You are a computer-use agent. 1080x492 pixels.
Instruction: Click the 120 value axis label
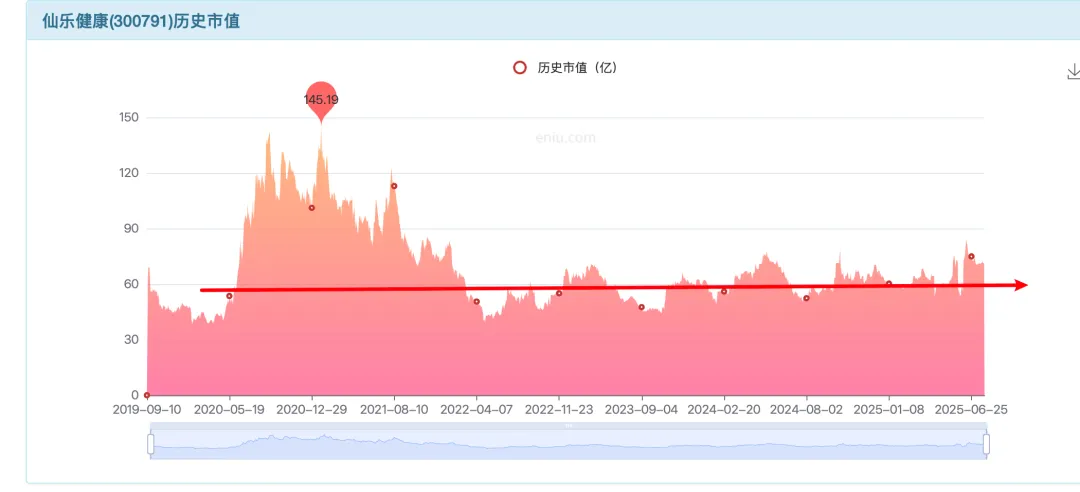pyautogui.click(x=129, y=173)
